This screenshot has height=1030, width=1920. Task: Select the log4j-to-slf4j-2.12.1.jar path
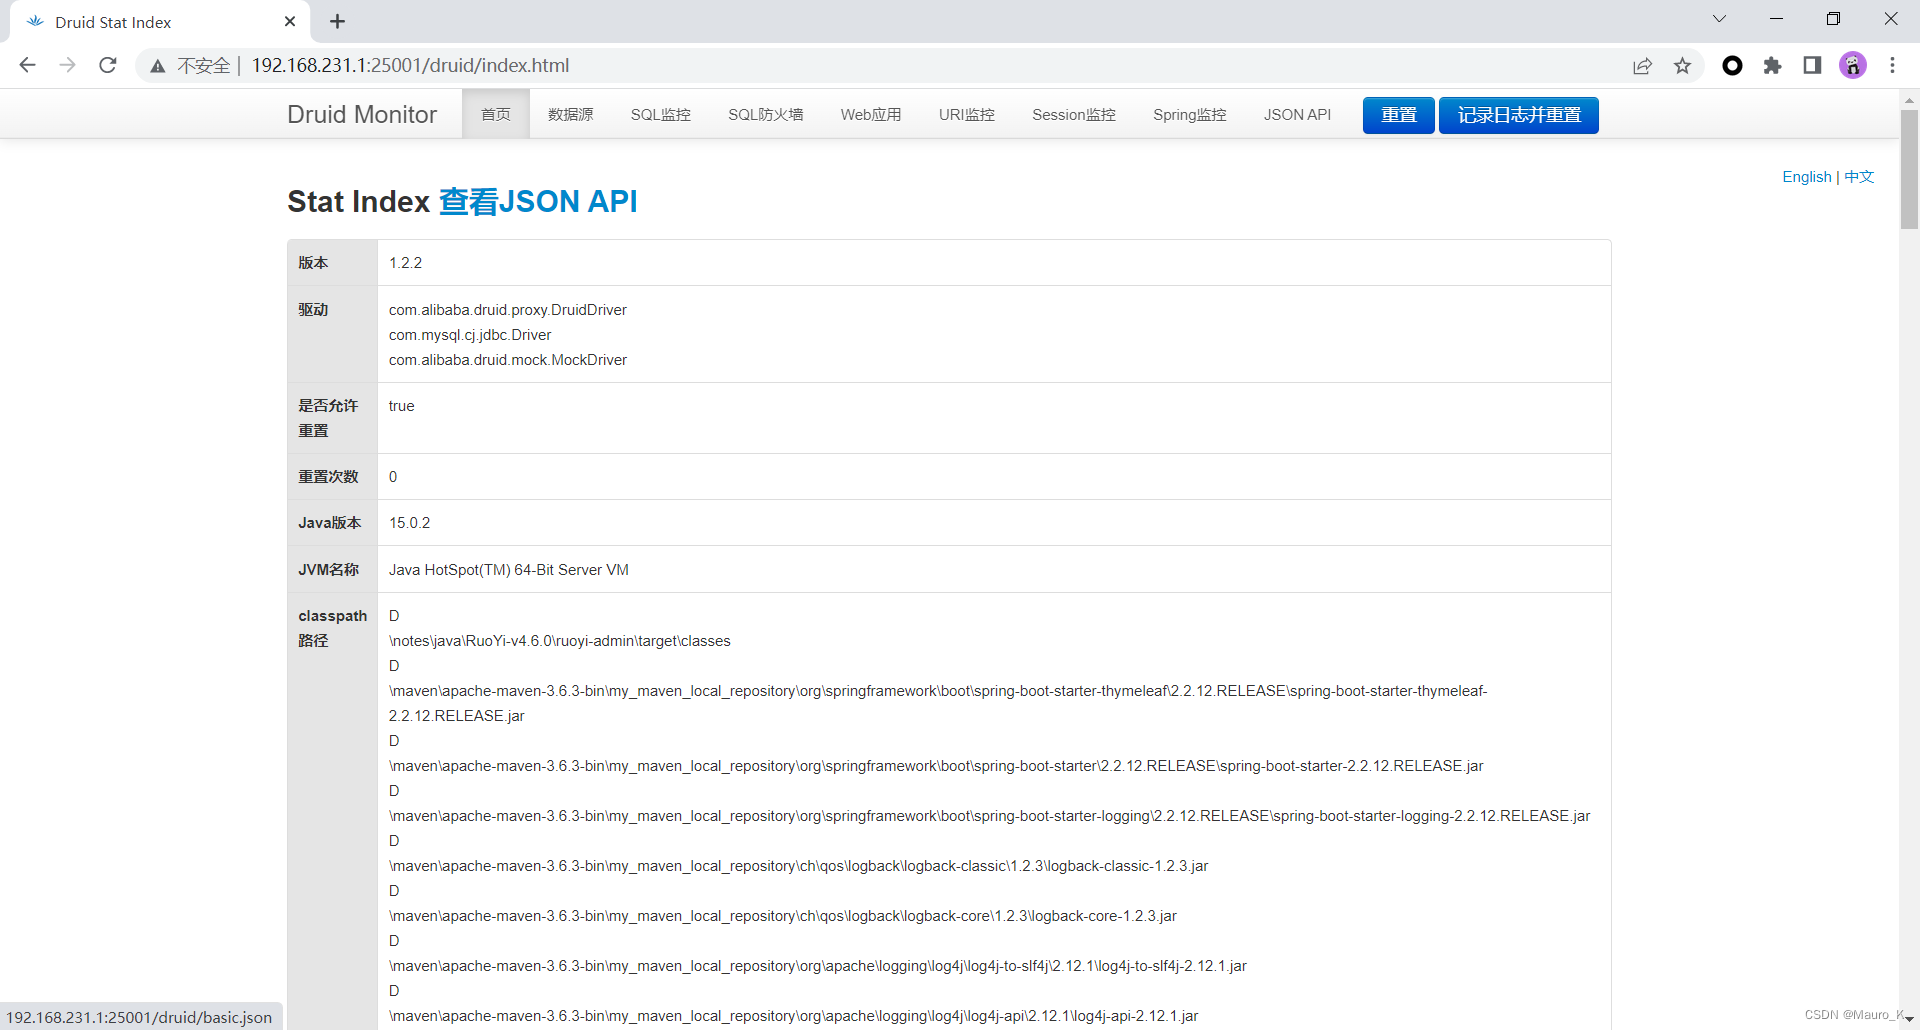(818, 966)
